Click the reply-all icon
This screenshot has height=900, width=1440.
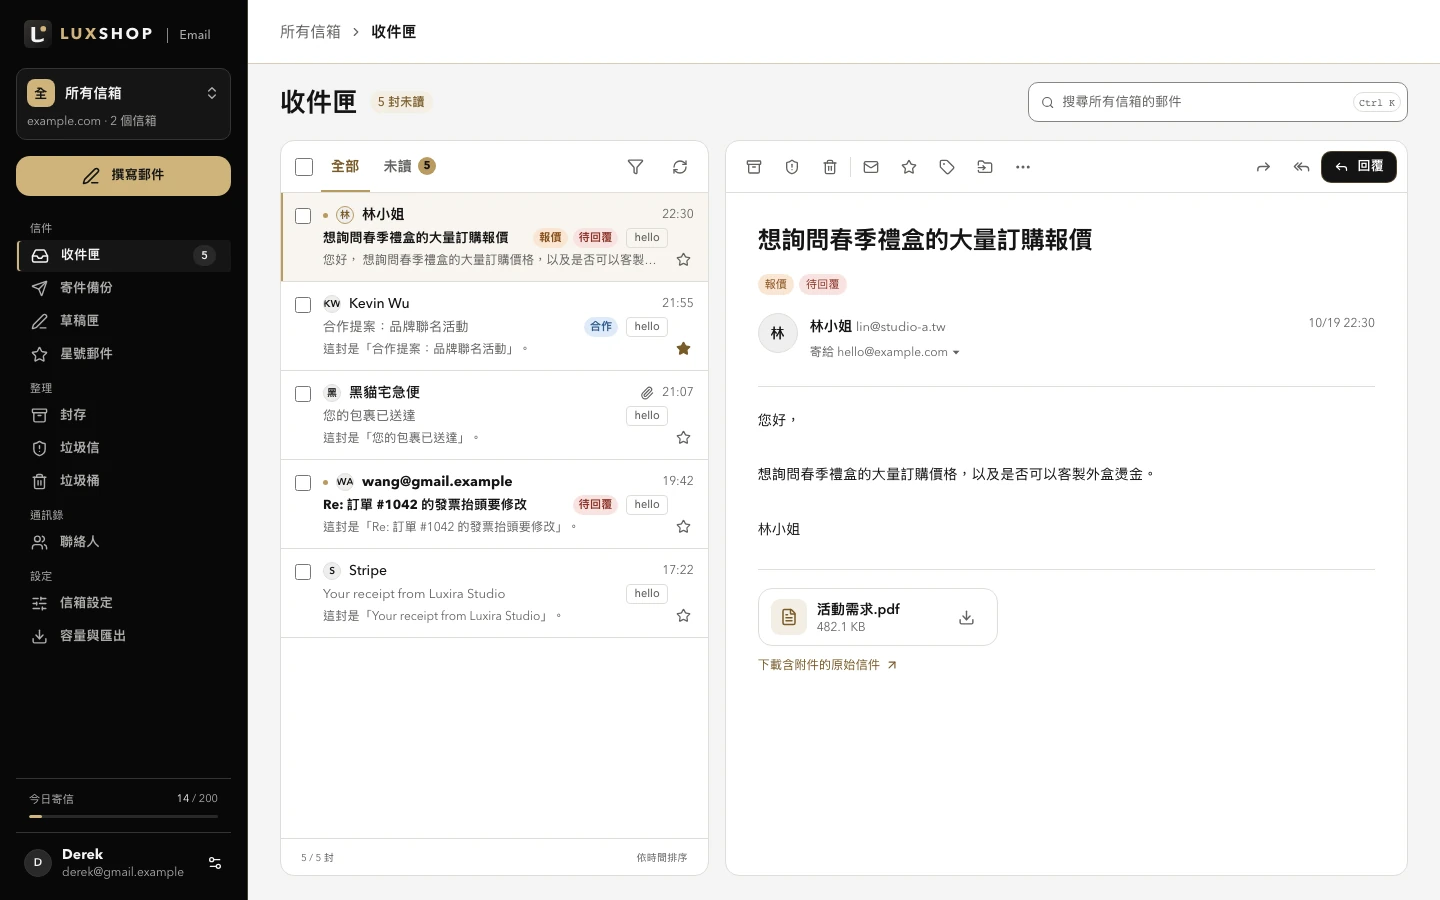(1301, 167)
